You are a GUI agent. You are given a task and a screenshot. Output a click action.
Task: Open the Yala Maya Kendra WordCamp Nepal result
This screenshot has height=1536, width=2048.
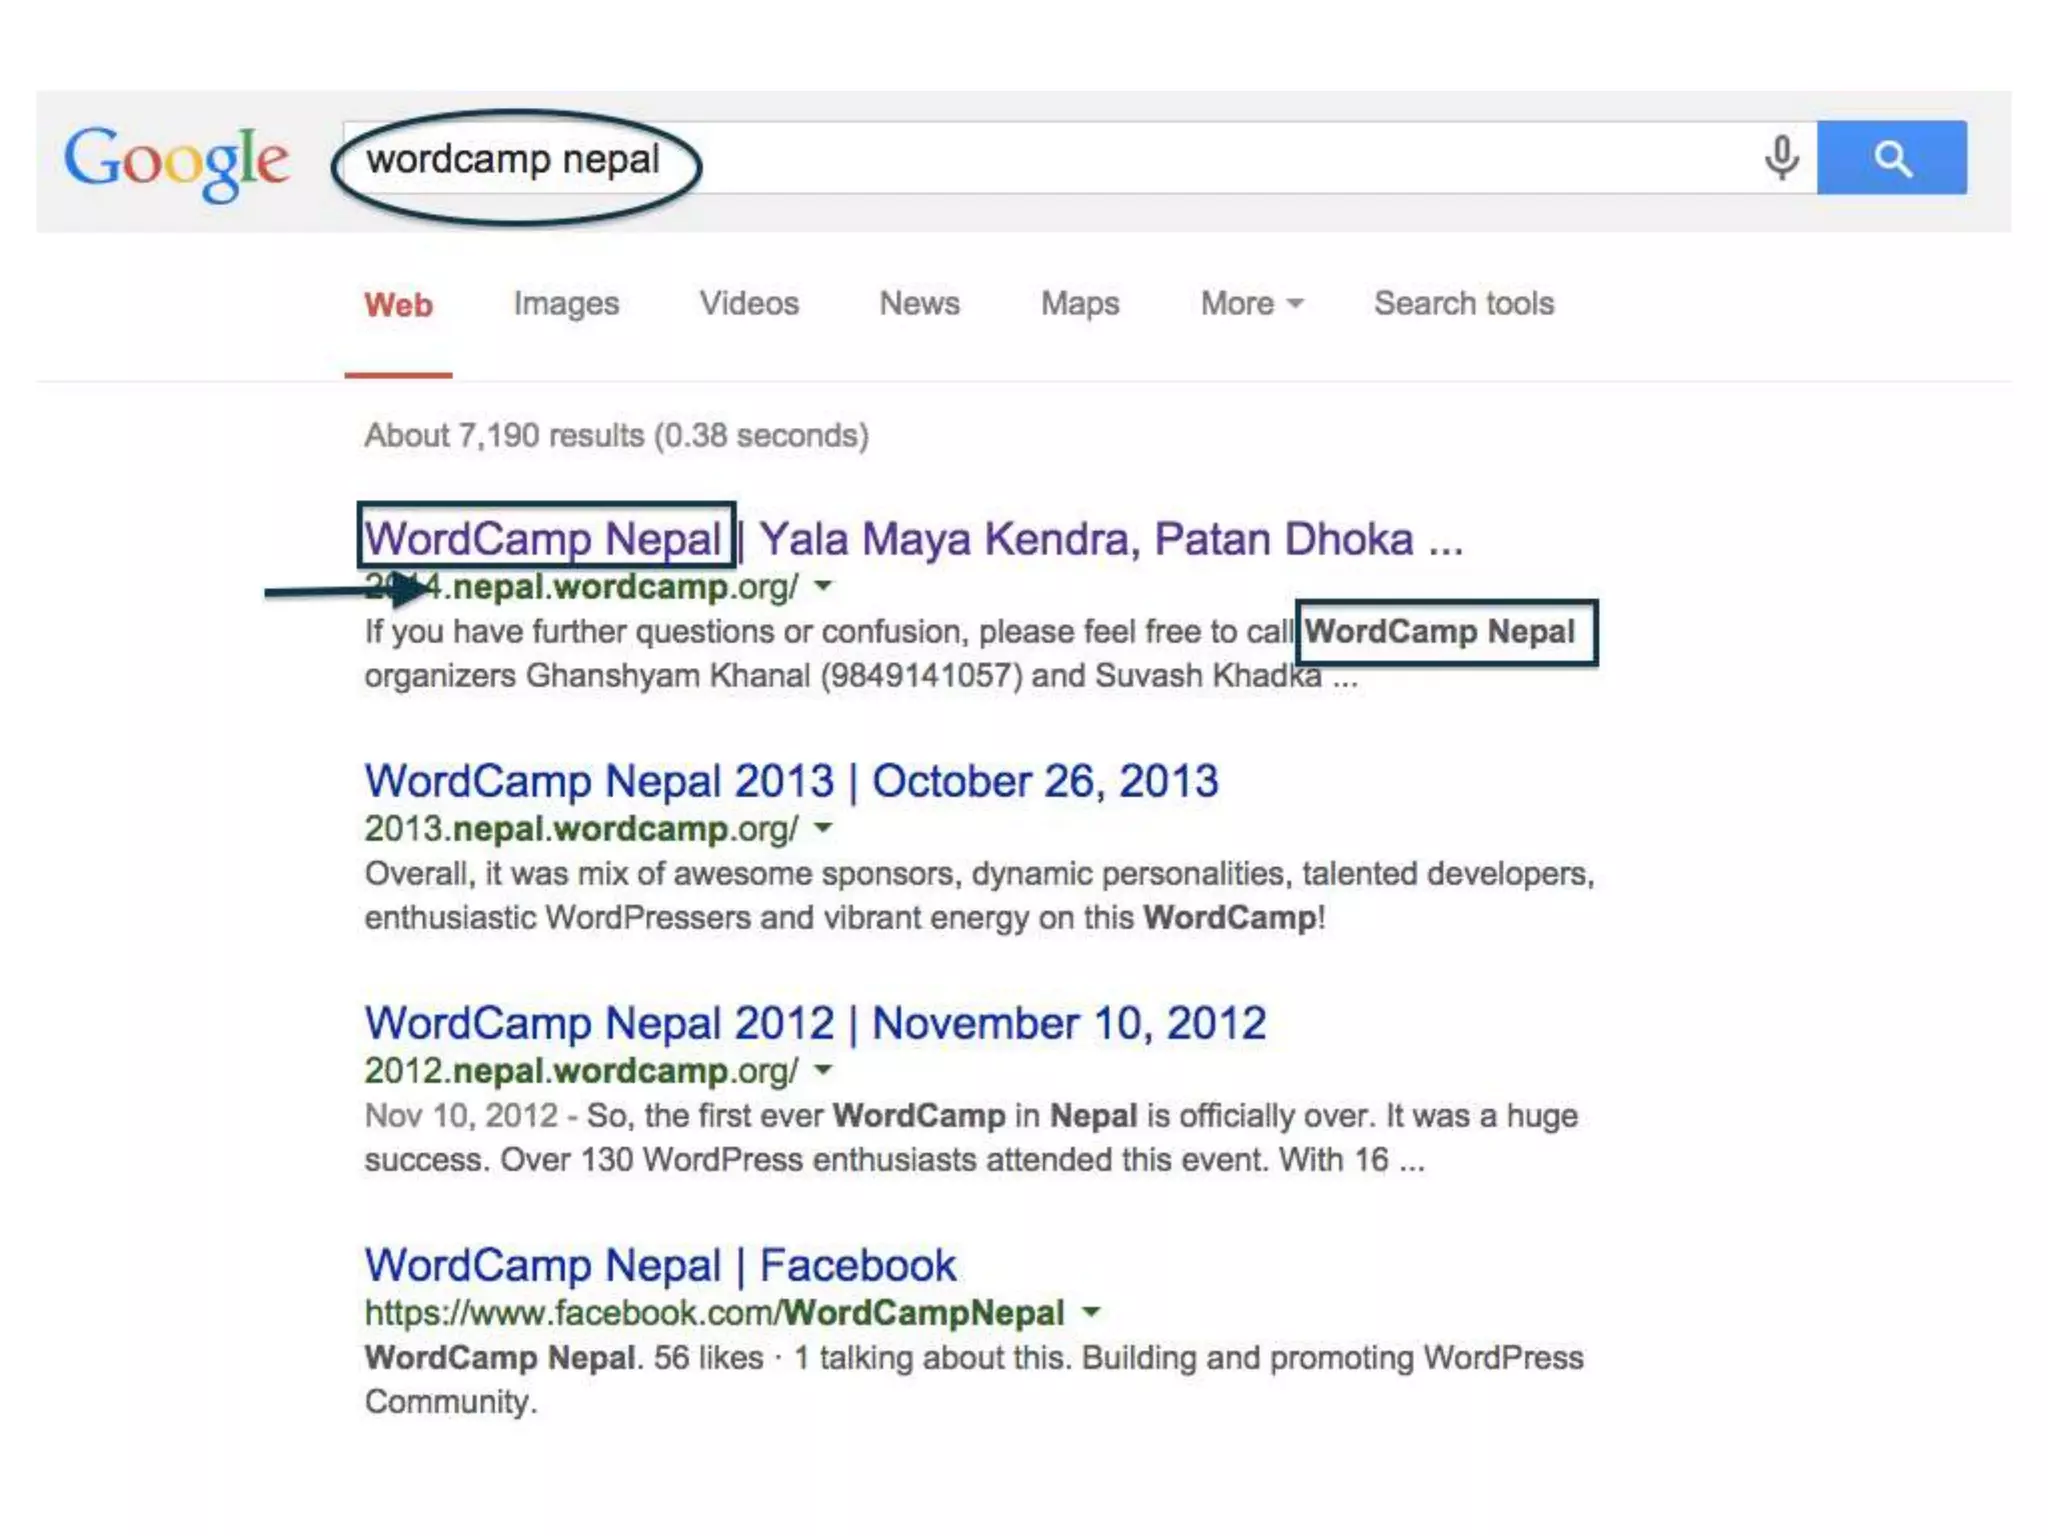pyautogui.click(x=912, y=539)
